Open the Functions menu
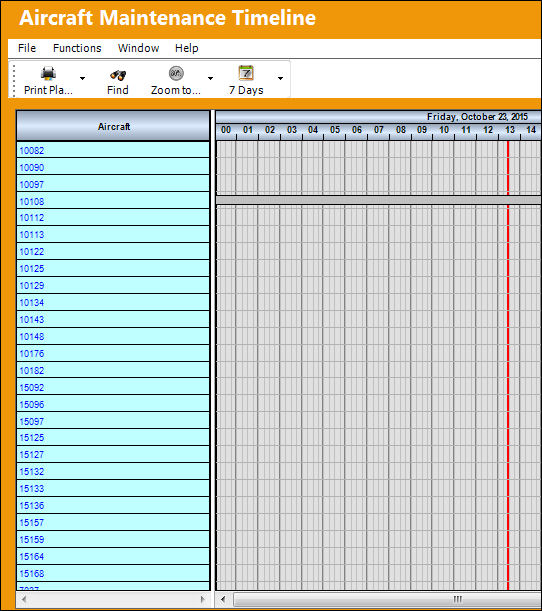Image resolution: width=542 pixels, height=611 pixels. (77, 48)
